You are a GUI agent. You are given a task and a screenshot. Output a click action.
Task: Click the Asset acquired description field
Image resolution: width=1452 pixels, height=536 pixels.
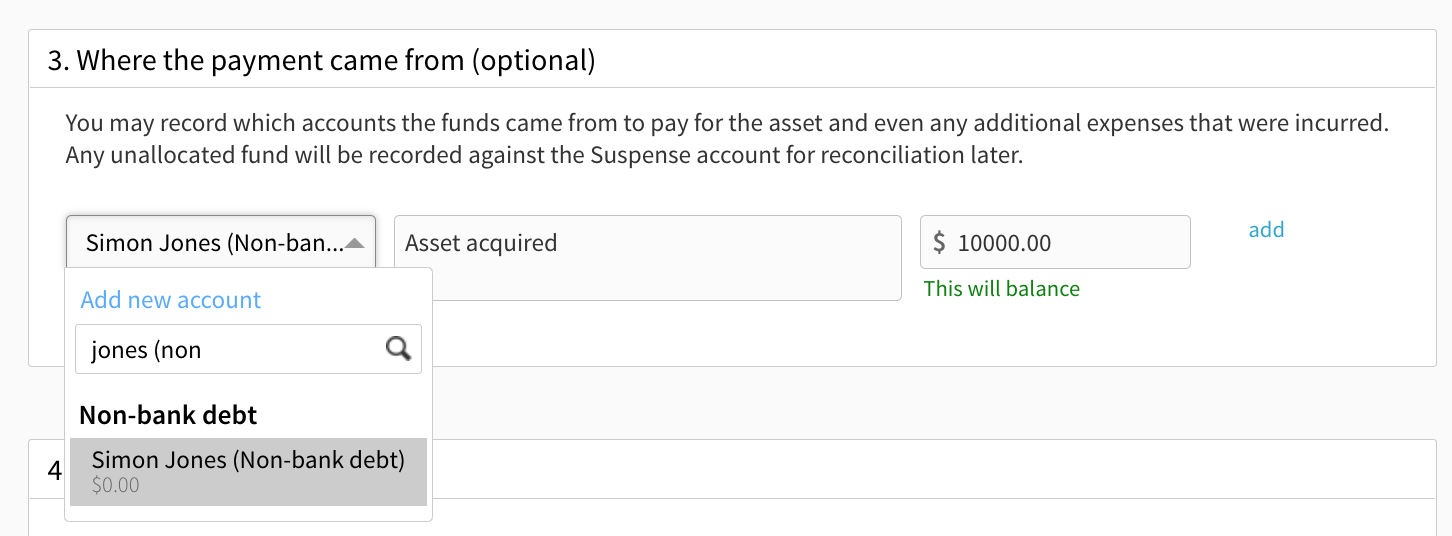coord(648,257)
